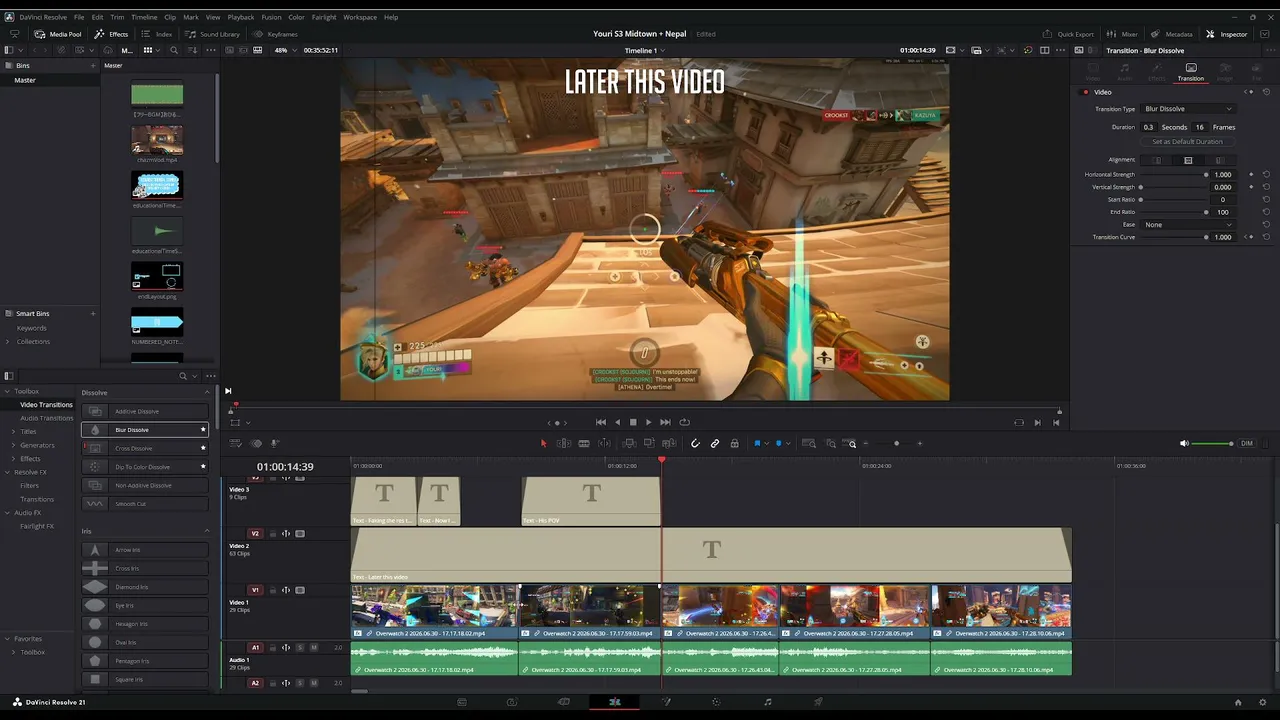Open the Project Manager home icon
This screenshot has width=1280, height=720.
point(1238,702)
